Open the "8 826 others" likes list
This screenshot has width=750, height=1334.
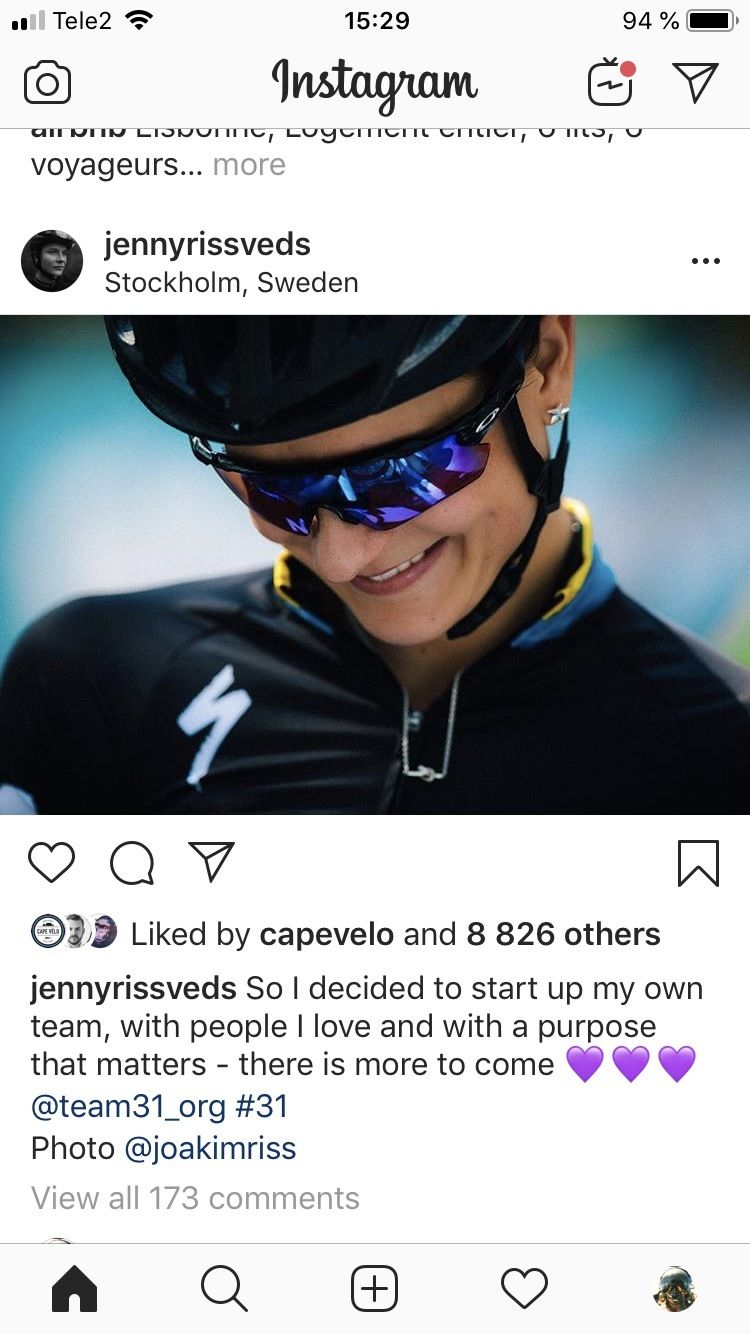(563, 934)
